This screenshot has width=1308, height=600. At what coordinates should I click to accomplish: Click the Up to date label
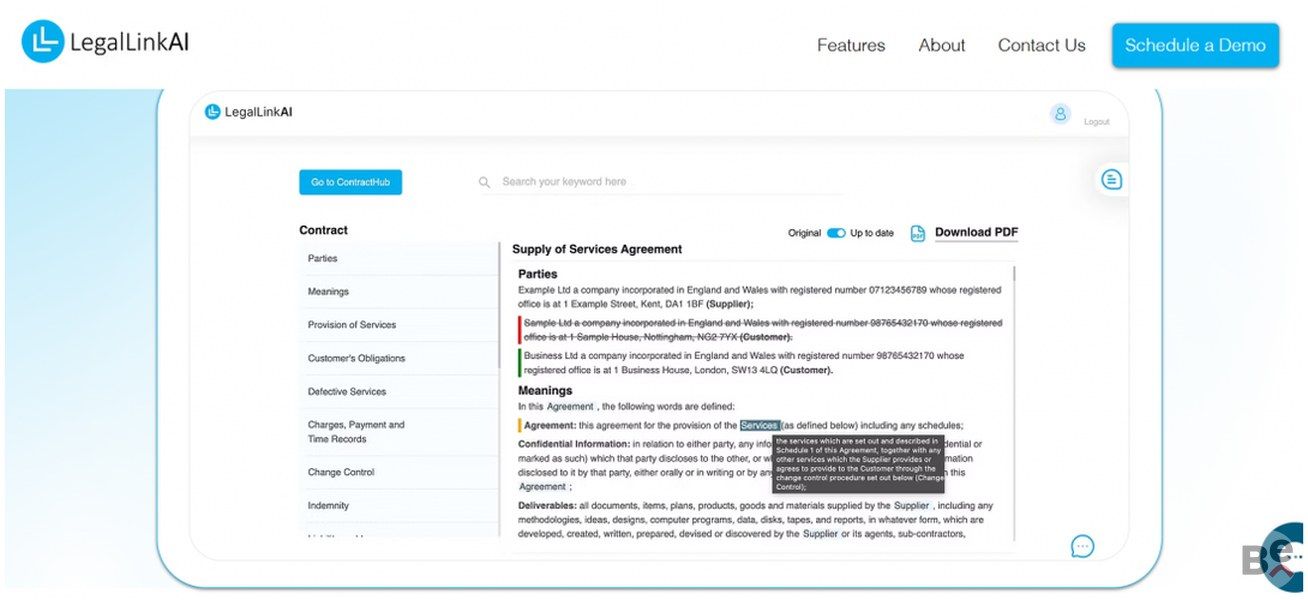click(872, 233)
